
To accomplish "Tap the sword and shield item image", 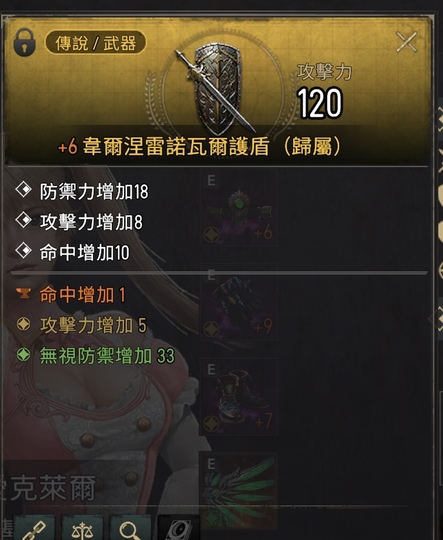I will [216, 89].
